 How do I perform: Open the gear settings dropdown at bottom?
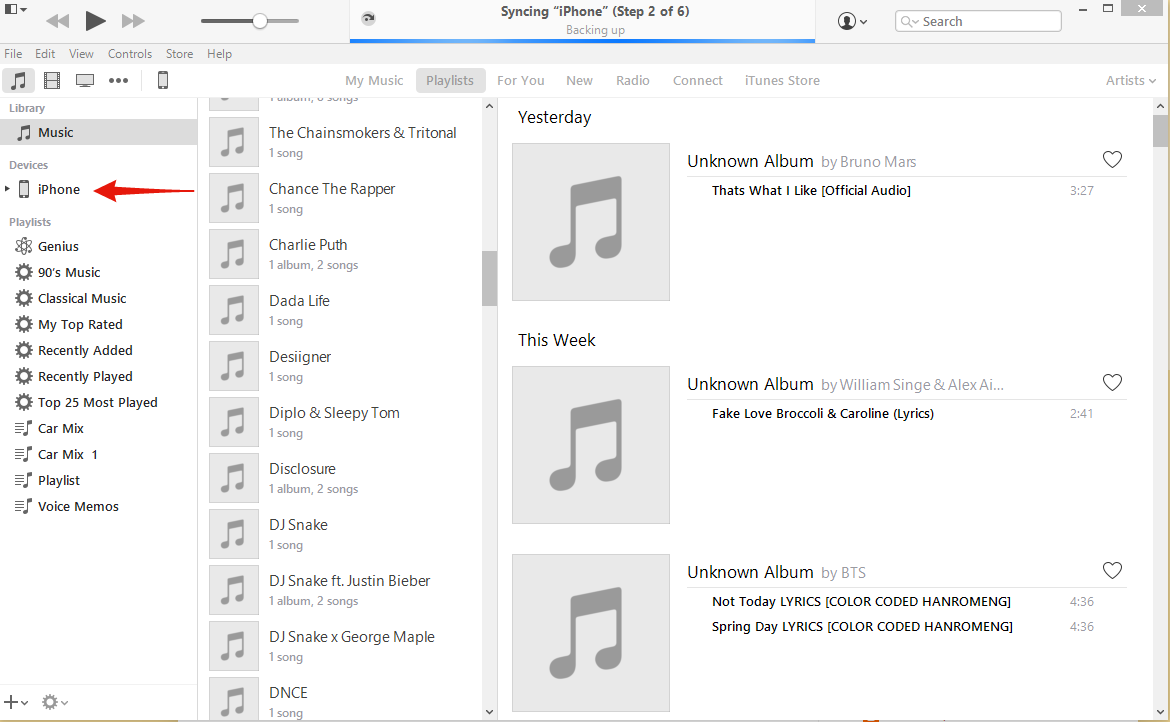click(x=54, y=702)
